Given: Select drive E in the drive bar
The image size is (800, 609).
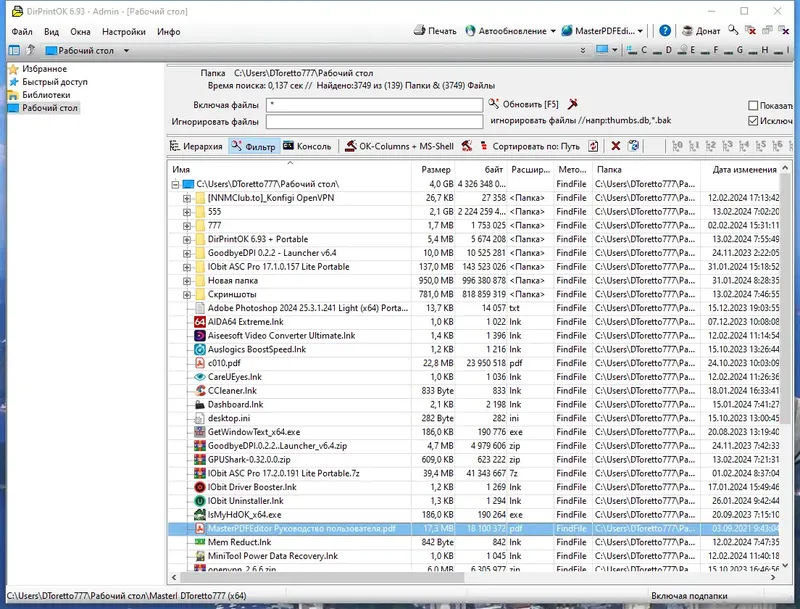Looking at the screenshot, I should click(687, 50).
